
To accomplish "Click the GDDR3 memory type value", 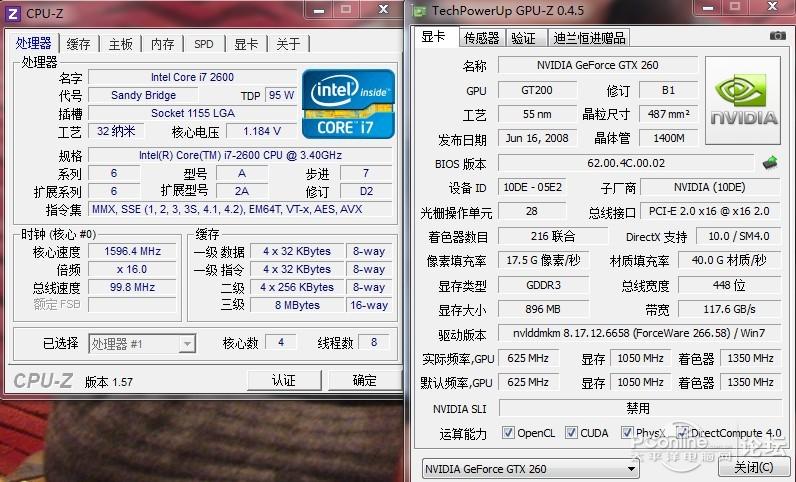I will pos(543,285).
